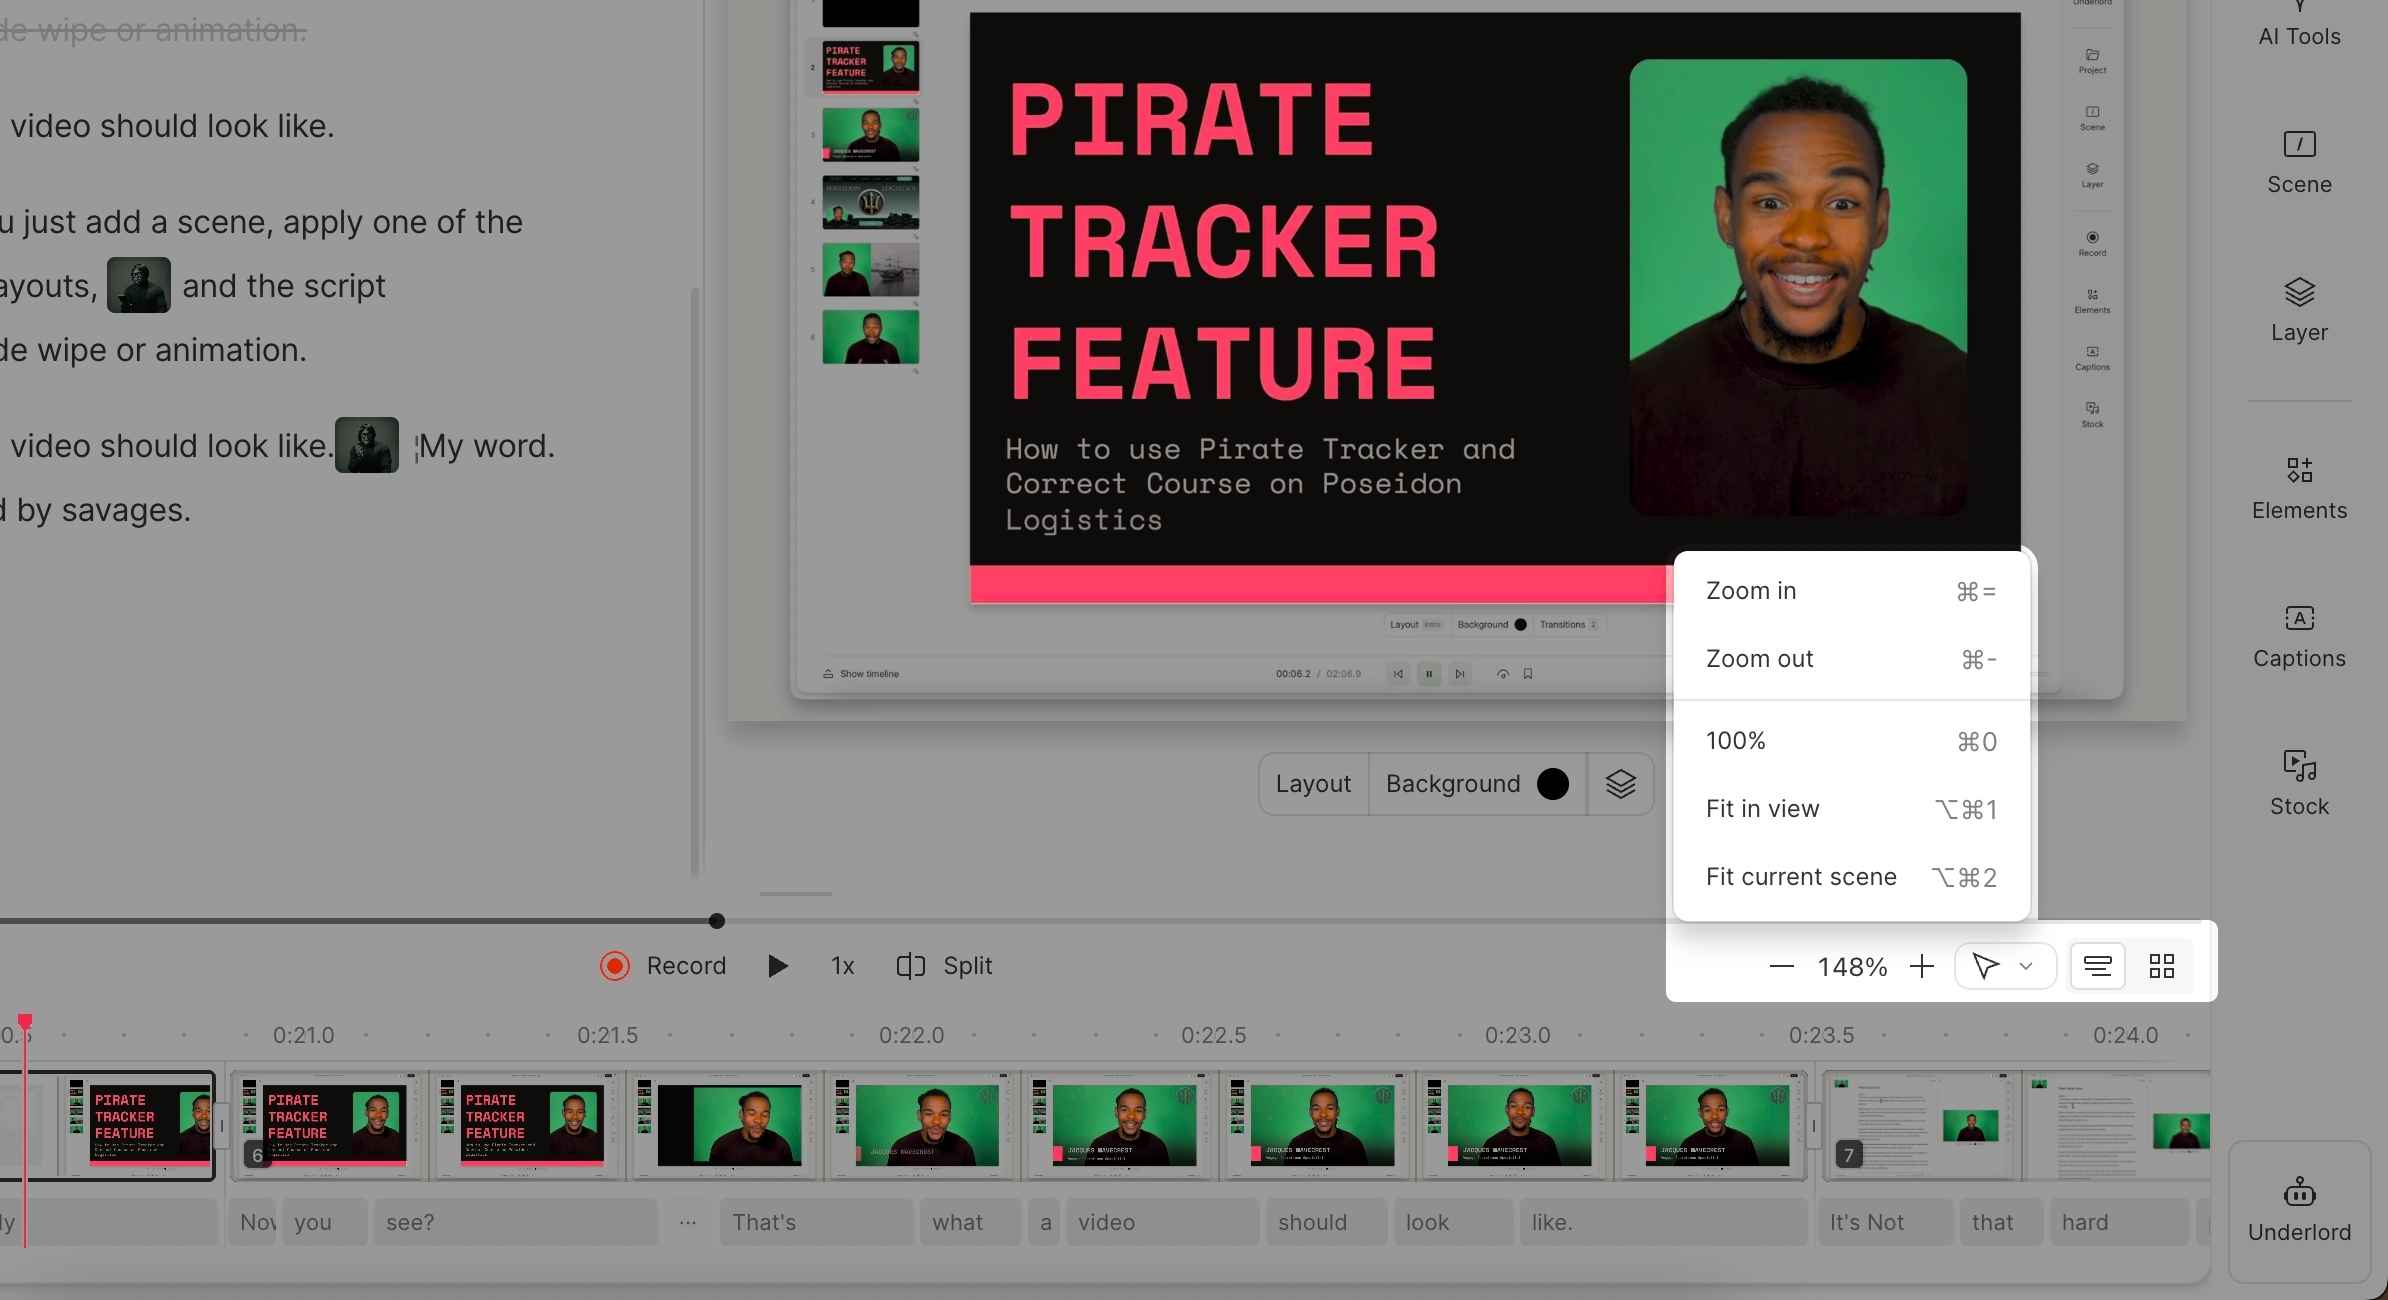Click the scene 7 timeline thumbnail
This screenshot has width=2388, height=1300.
click(1920, 1125)
